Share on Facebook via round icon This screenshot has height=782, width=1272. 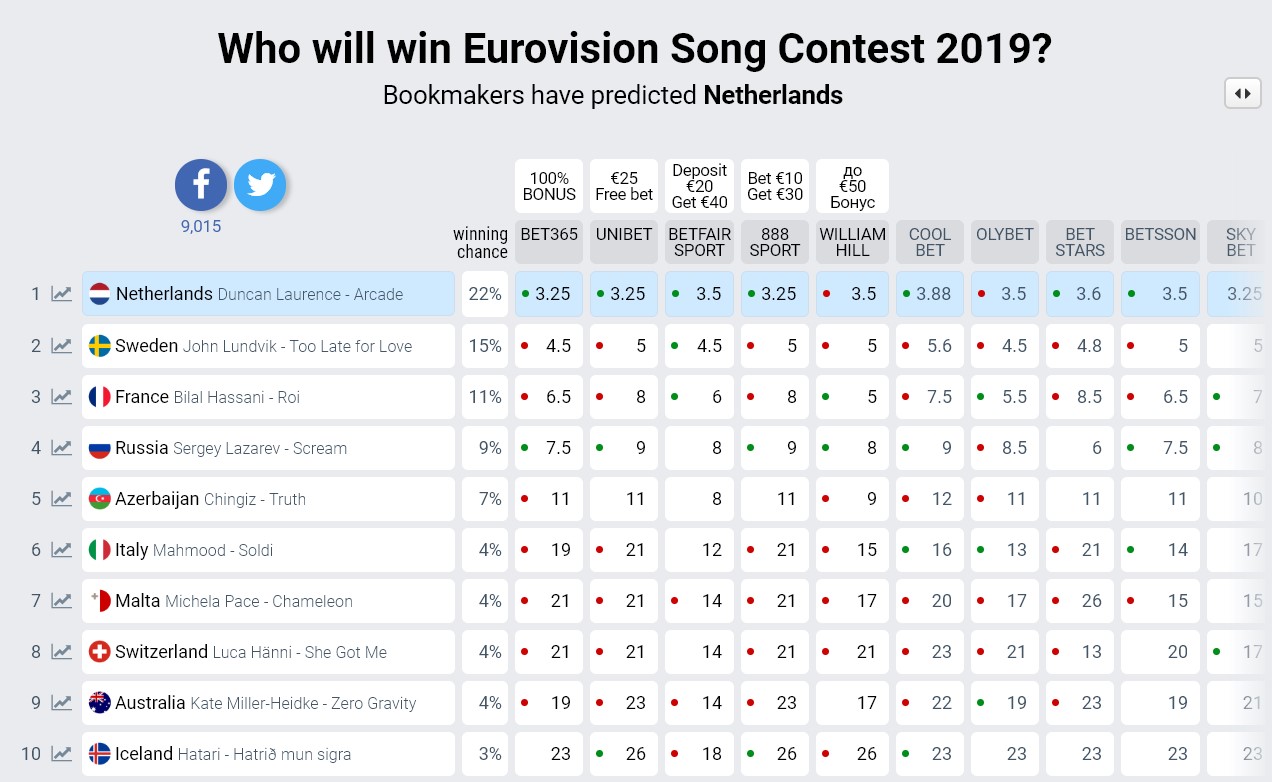click(201, 185)
